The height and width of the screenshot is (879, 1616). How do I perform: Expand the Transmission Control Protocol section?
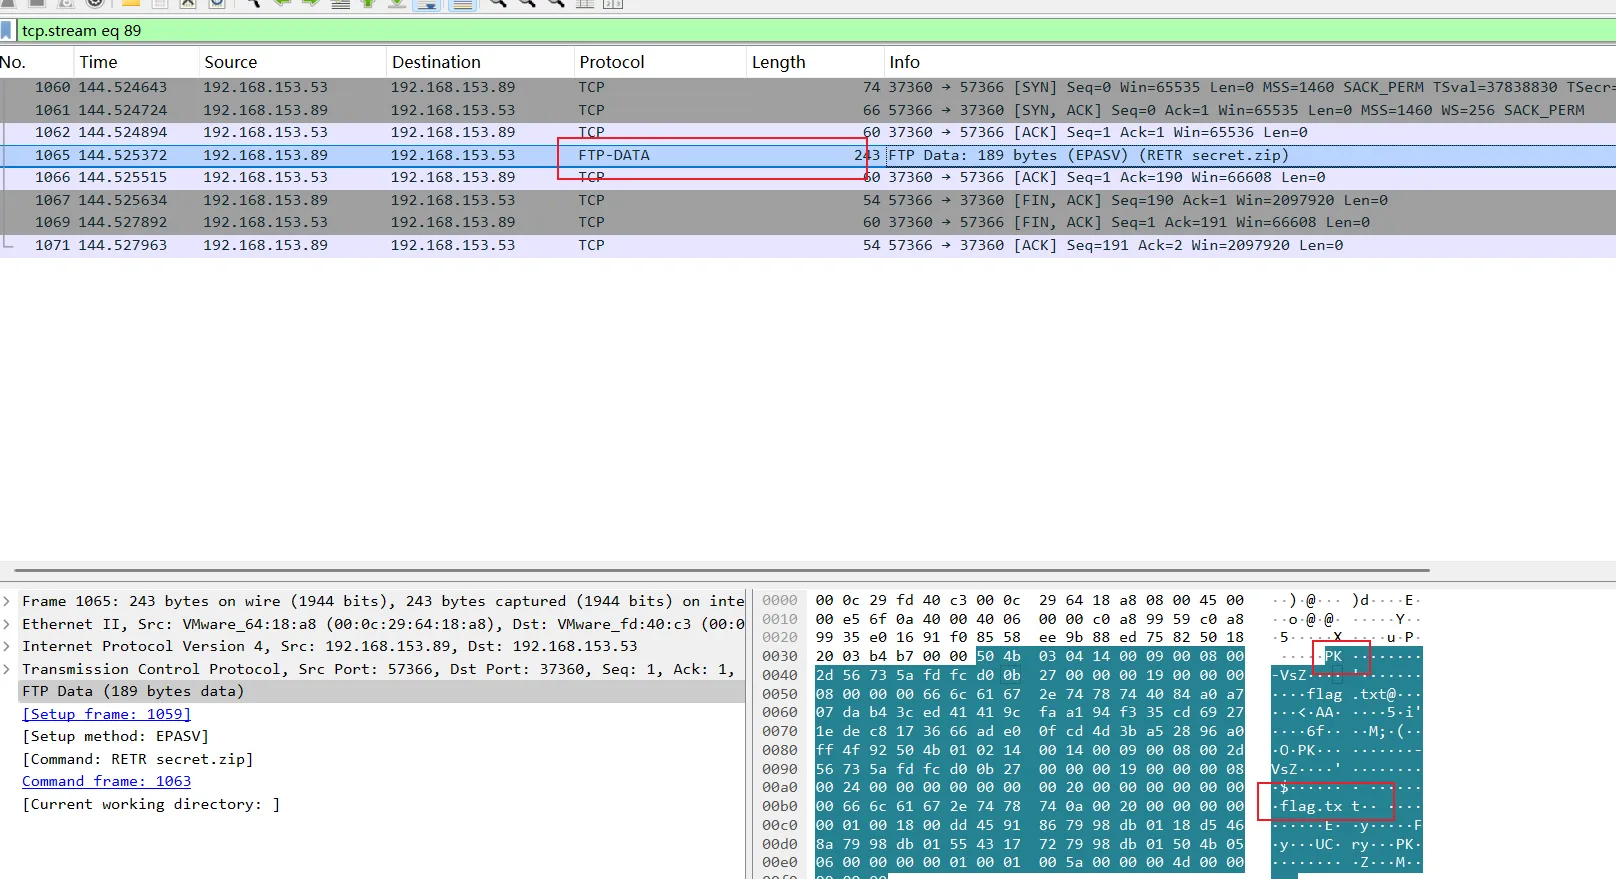click(x=8, y=669)
